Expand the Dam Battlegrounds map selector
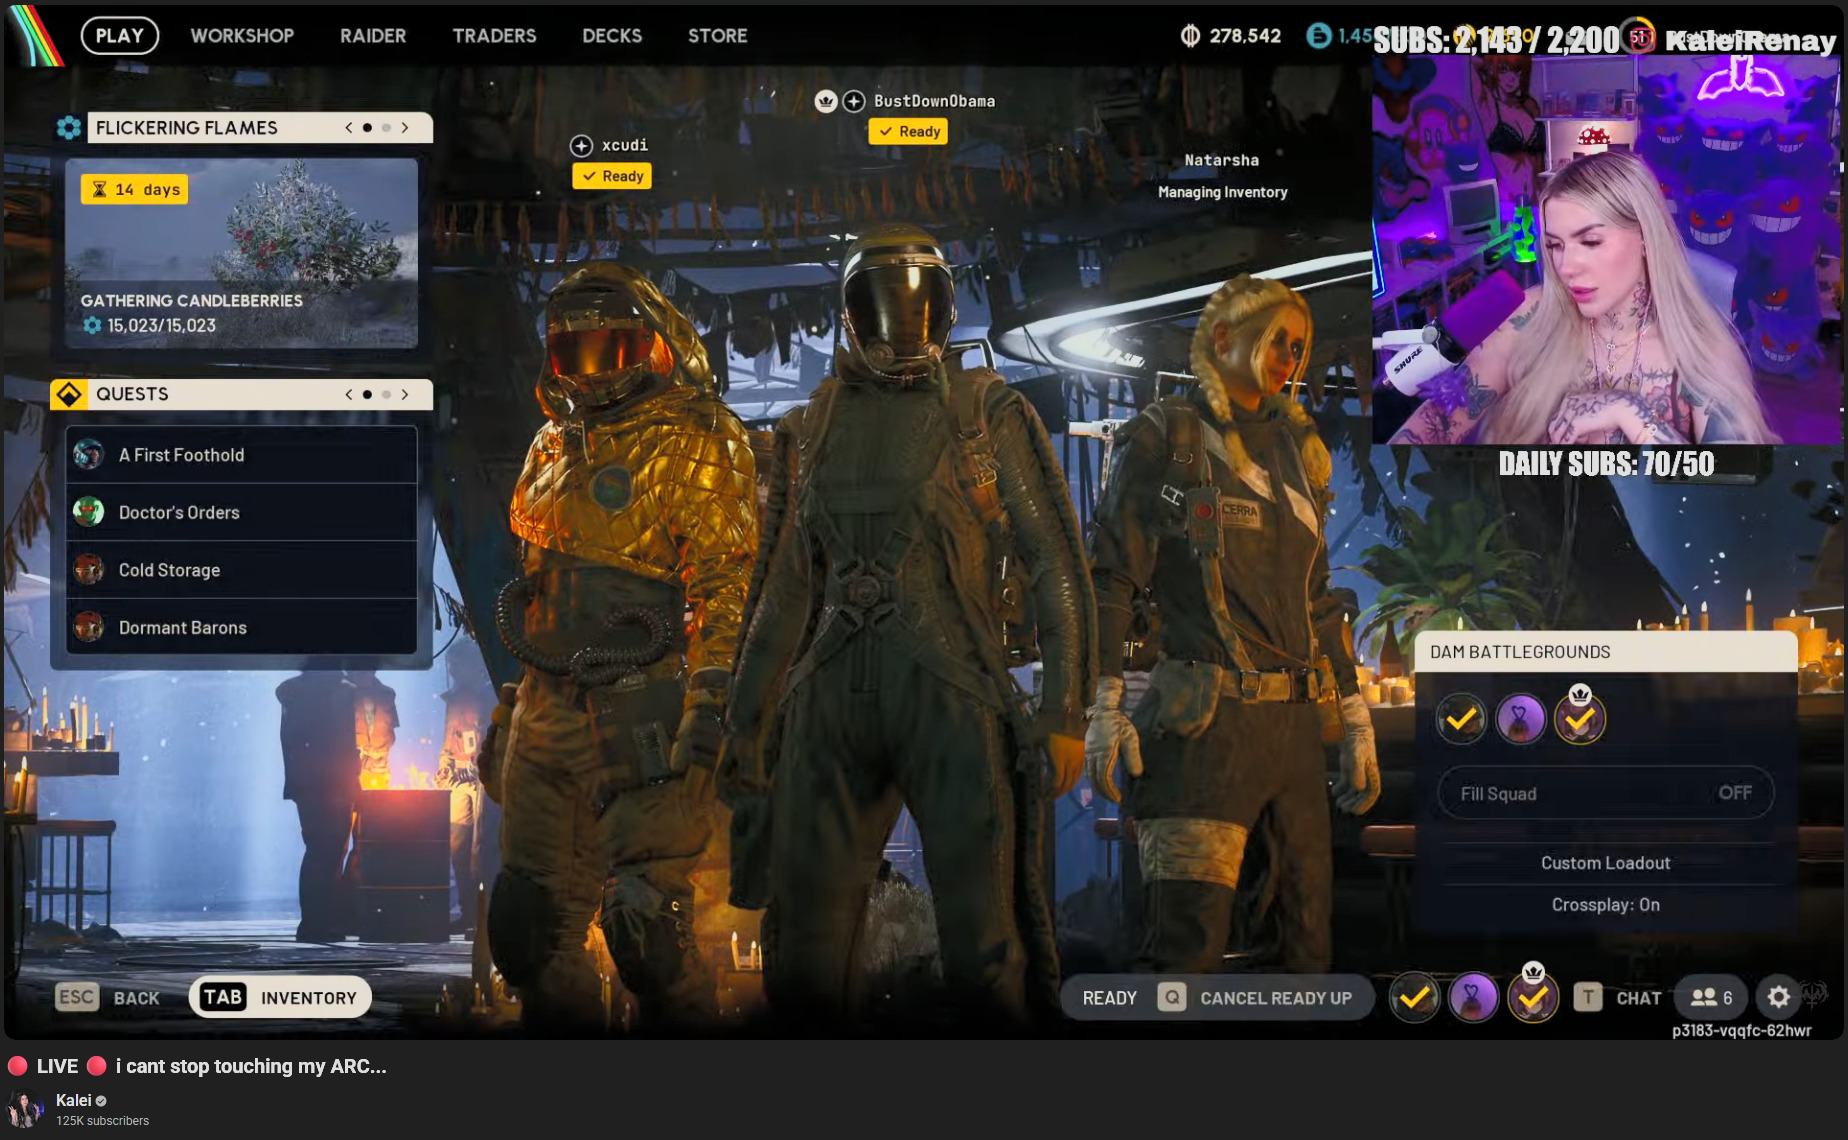Image resolution: width=1848 pixels, height=1140 pixels. (x=1606, y=652)
